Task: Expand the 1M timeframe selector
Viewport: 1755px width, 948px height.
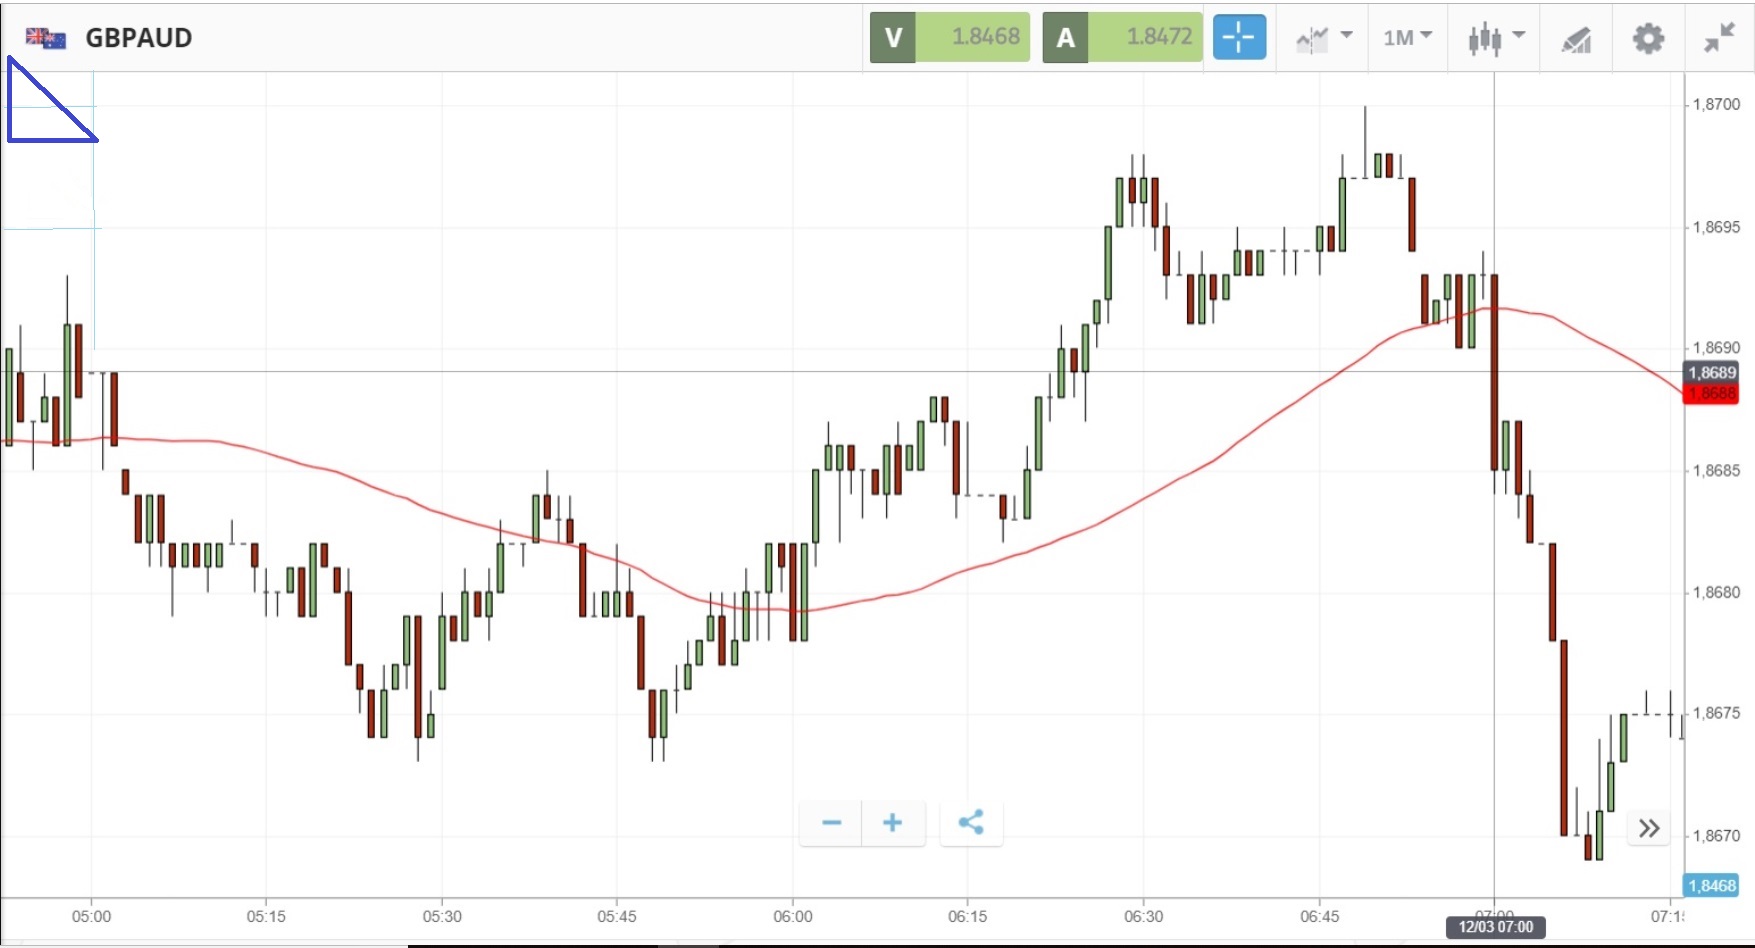Action: pos(1407,38)
